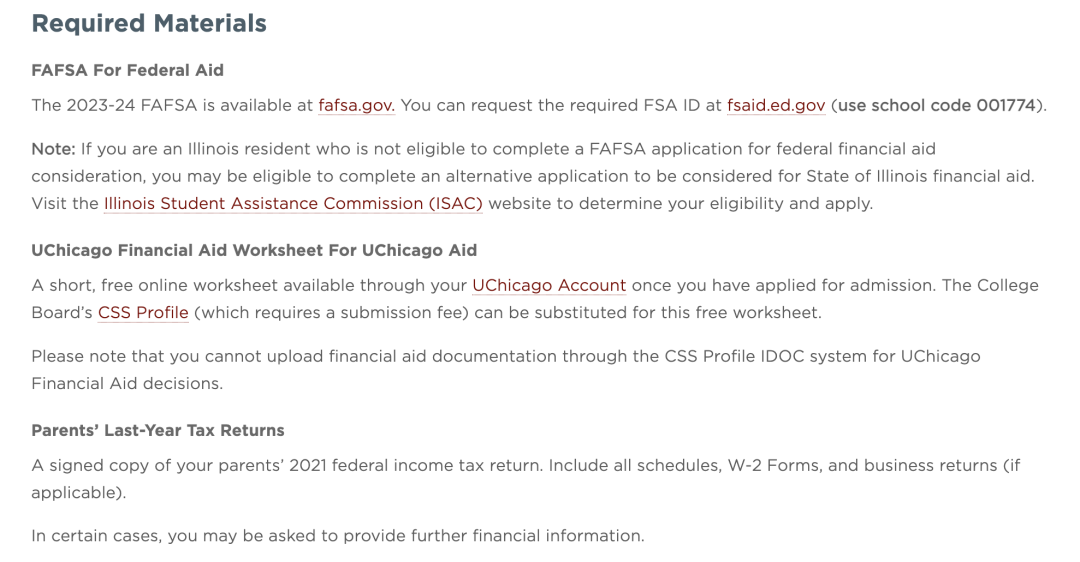Image resolution: width=1080 pixels, height=562 pixels.
Task: Visit the Illinois Student Assistance Commission (ISAC) link
Action: tap(293, 204)
